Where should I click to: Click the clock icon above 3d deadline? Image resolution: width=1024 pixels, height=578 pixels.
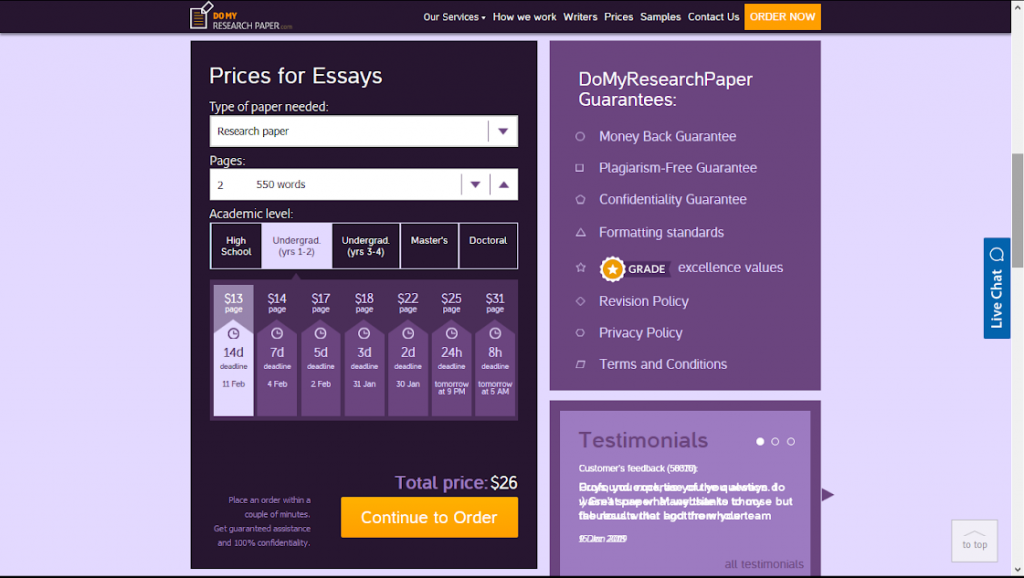[364, 334]
